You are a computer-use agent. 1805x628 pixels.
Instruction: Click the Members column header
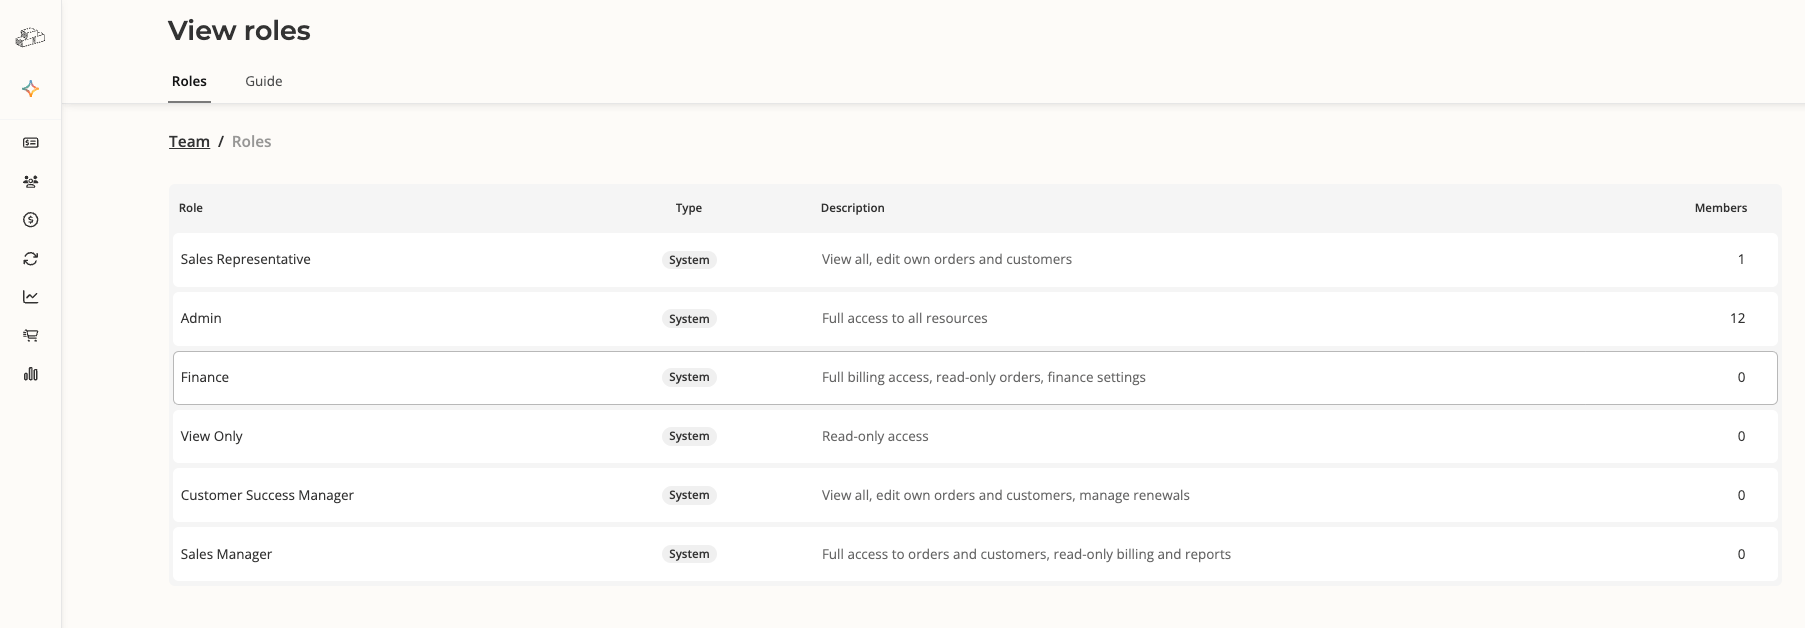pos(1720,208)
